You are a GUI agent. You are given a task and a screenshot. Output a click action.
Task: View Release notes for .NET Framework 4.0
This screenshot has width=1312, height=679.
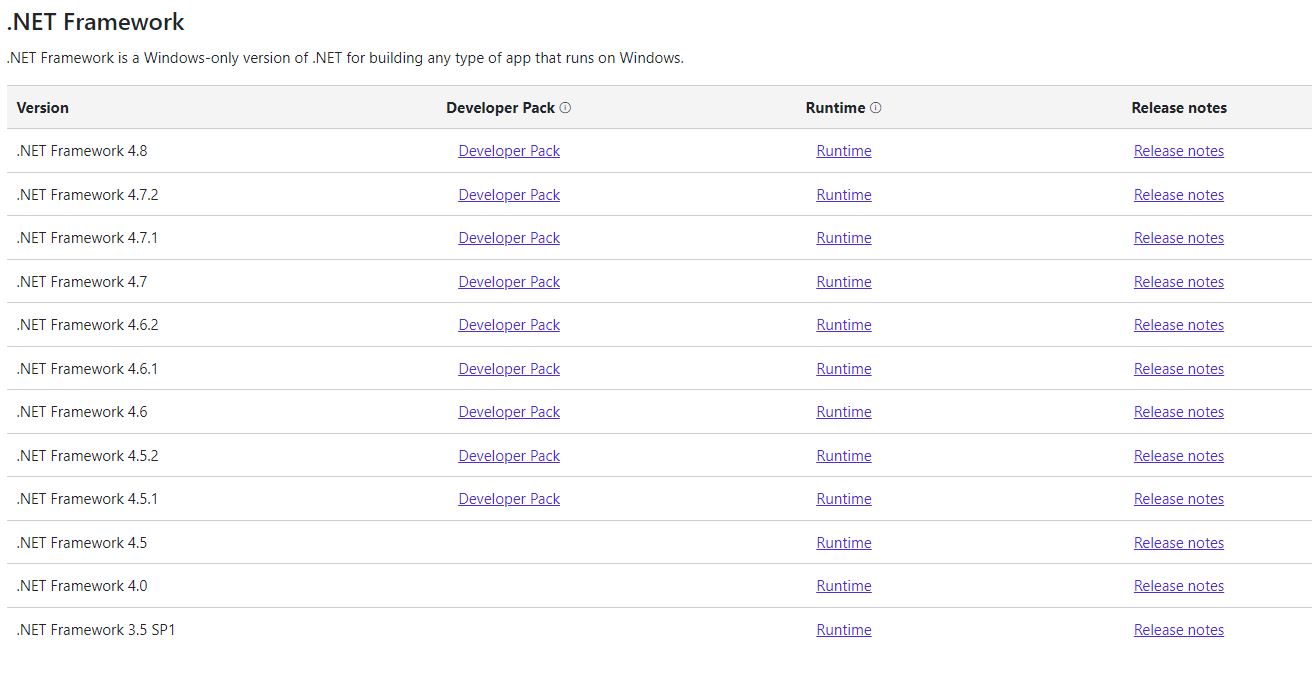(1179, 586)
